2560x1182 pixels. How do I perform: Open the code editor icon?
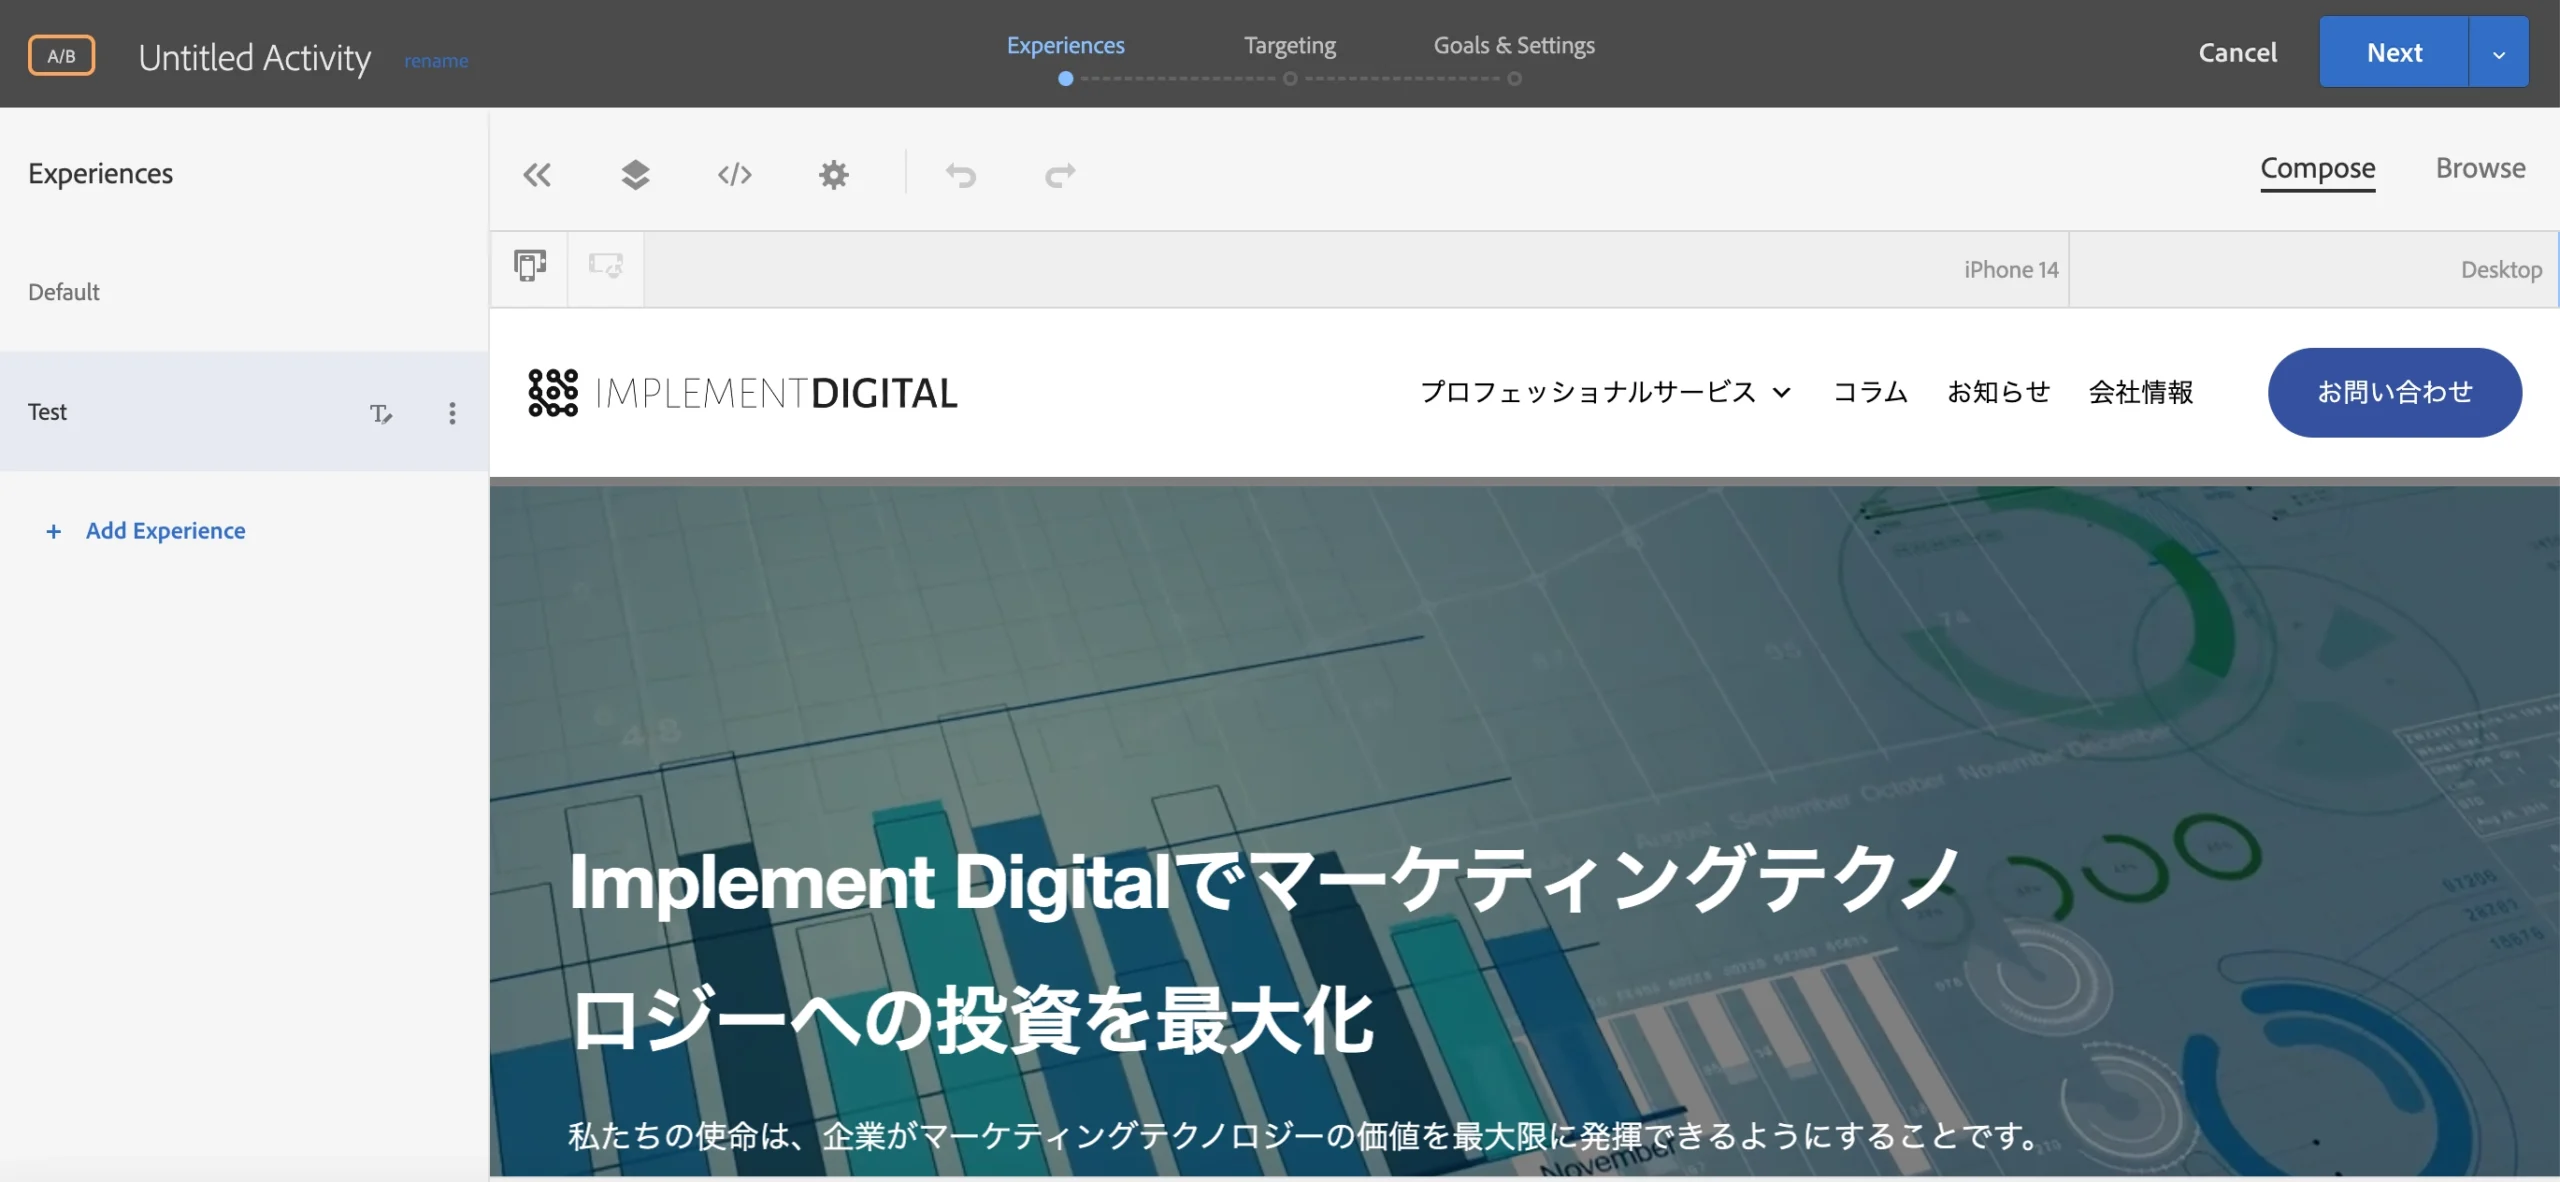[734, 175]
